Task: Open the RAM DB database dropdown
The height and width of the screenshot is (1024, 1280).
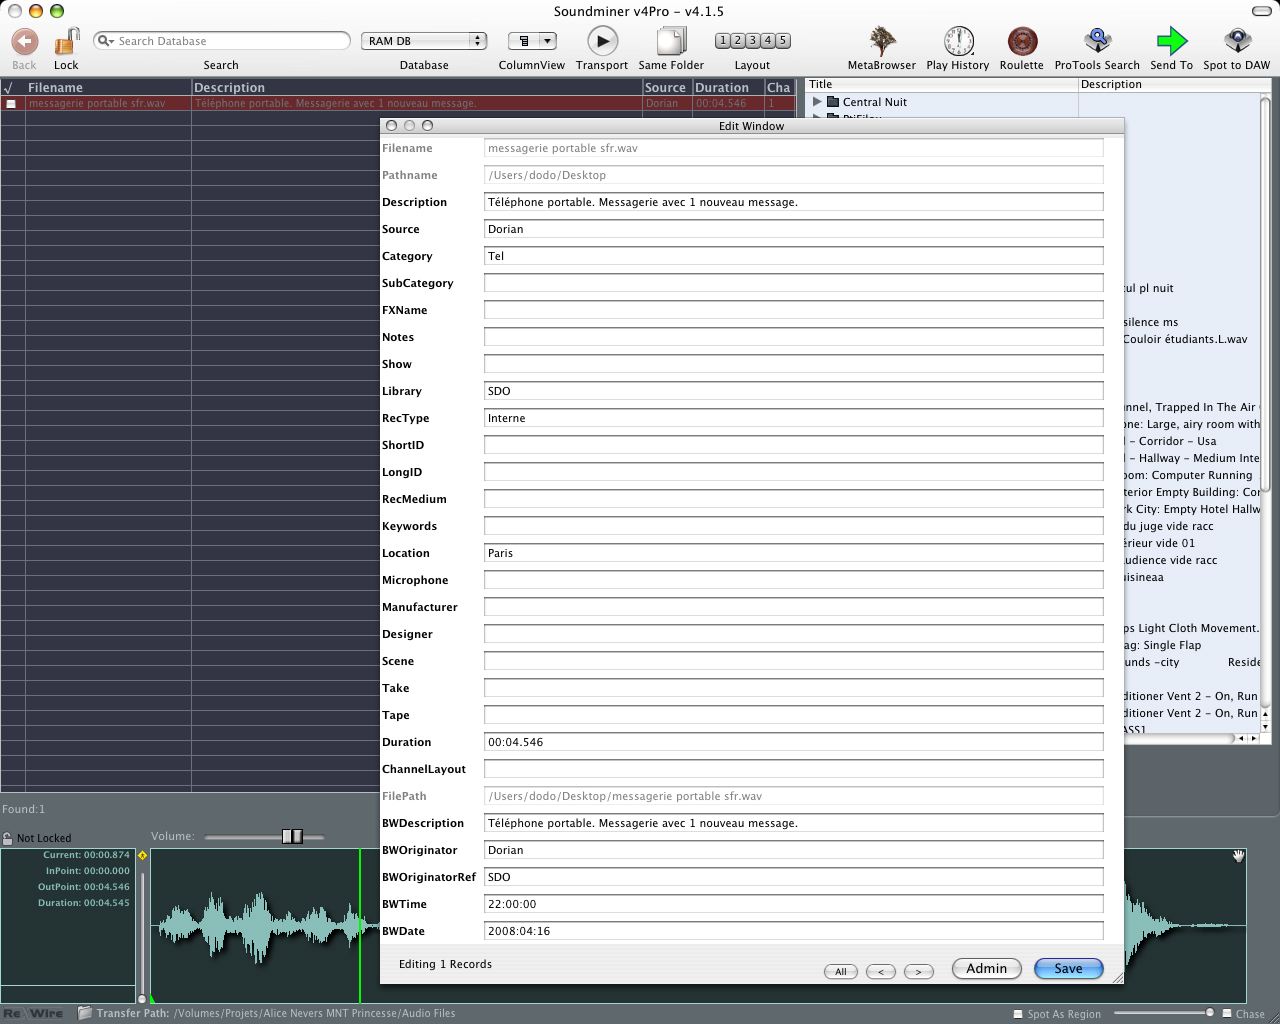Action: point(424,41)
